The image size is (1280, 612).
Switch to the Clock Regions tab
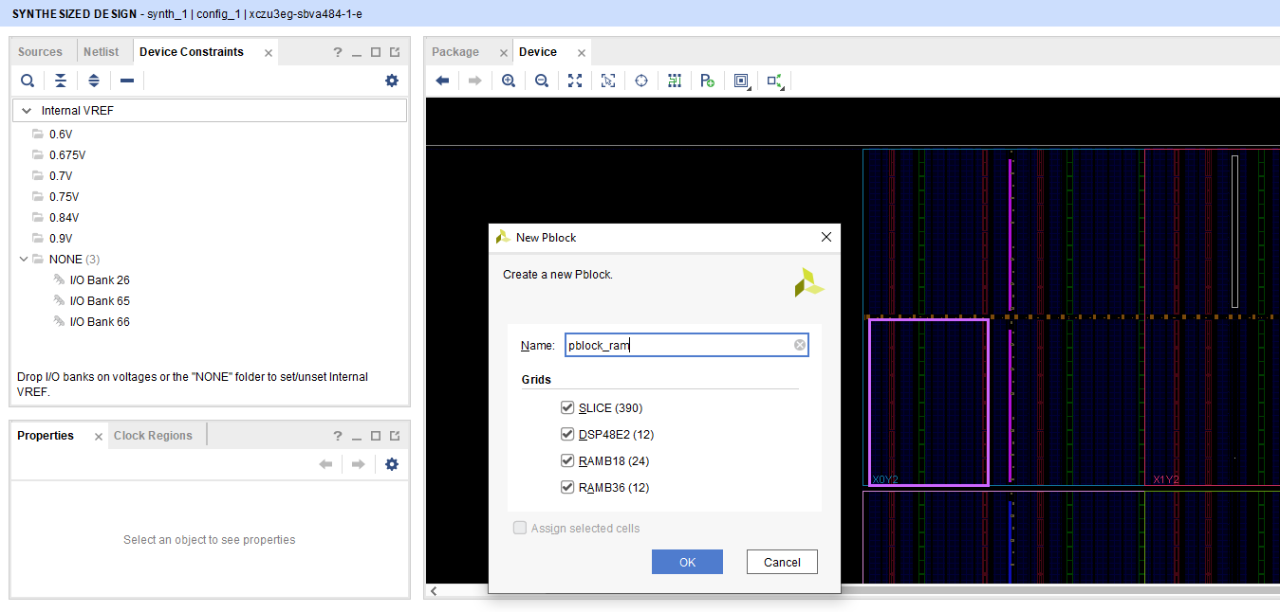(152, 436)
